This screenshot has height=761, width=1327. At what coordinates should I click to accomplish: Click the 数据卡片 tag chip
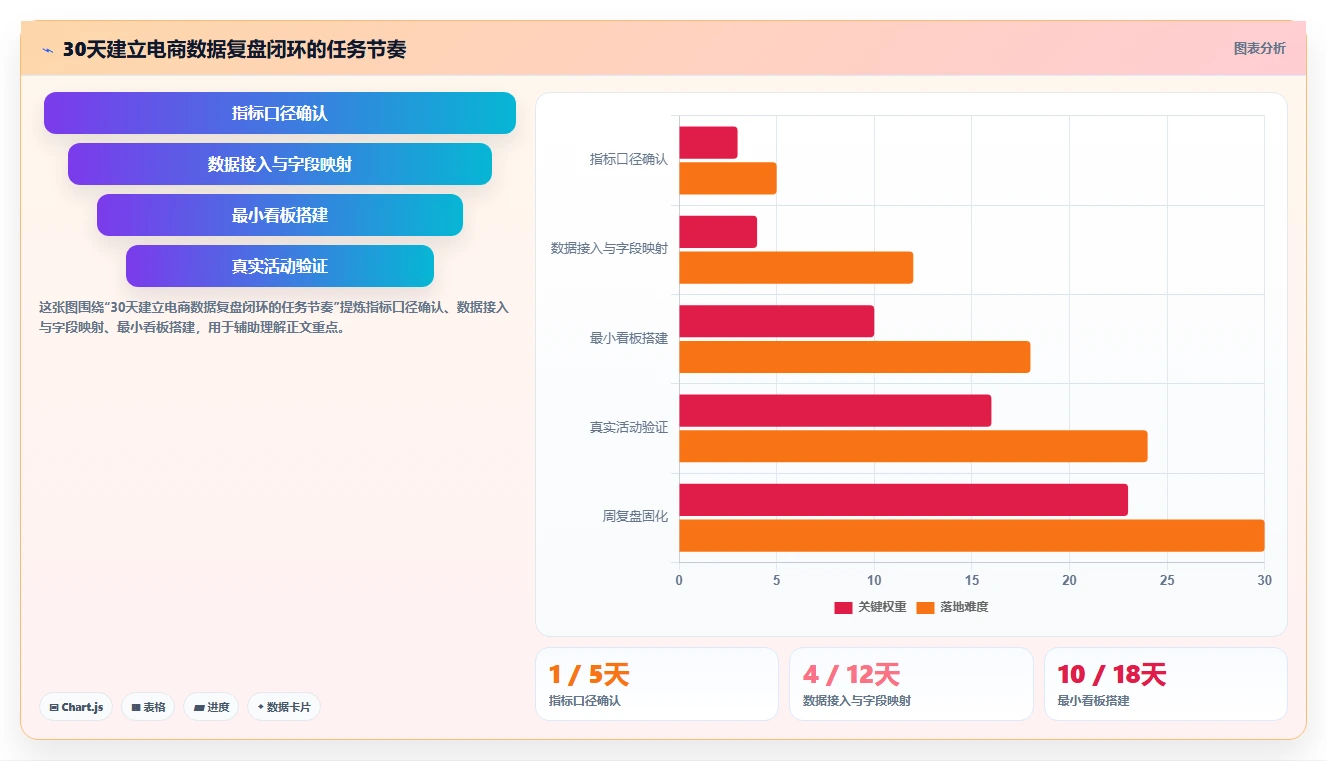[x=284, y=707]
